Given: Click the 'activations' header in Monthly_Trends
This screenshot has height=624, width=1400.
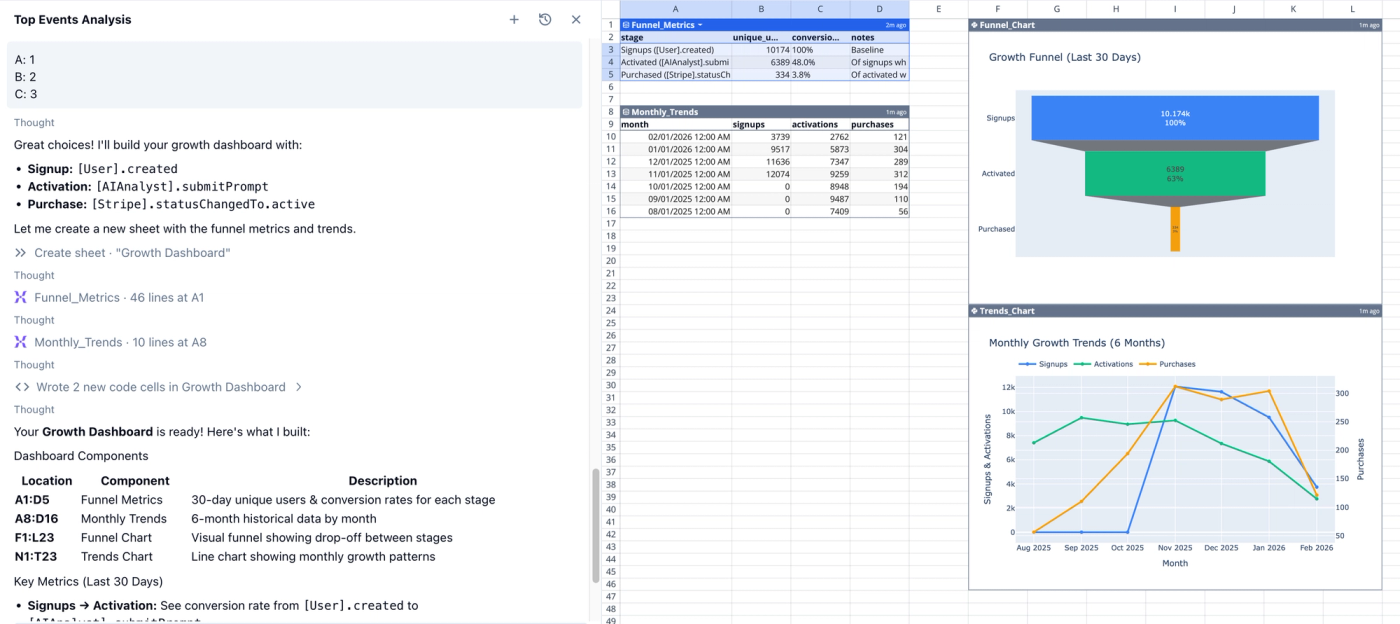Looking at the screenshot, I should coord(820,125).
